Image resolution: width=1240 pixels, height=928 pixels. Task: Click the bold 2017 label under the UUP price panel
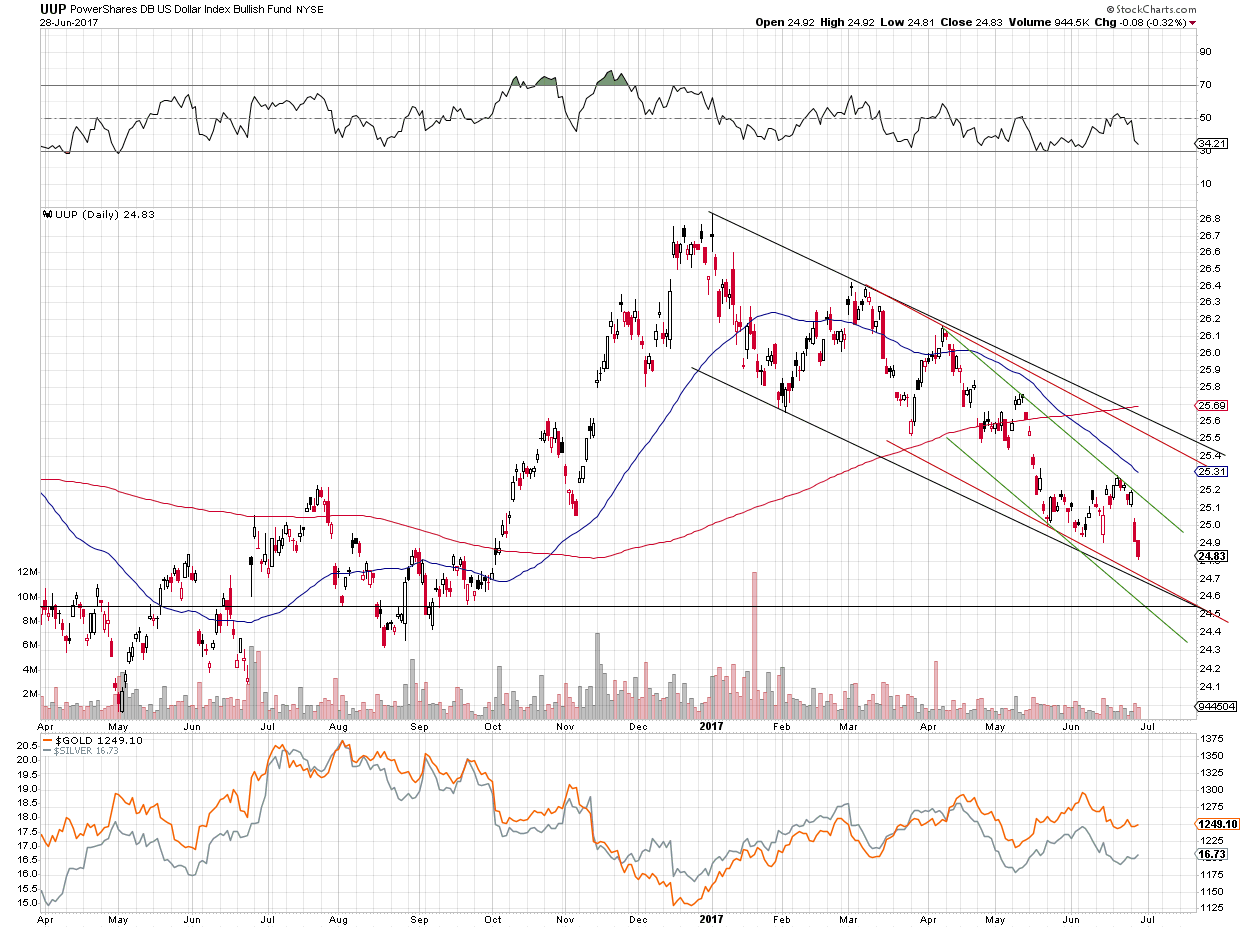pyautogui.click(x=711, y=726)
